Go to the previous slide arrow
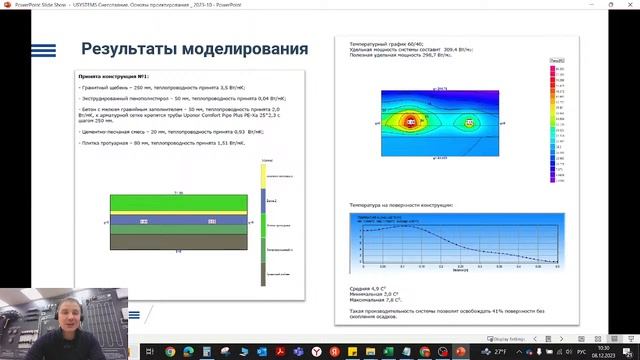 point(535,339)
